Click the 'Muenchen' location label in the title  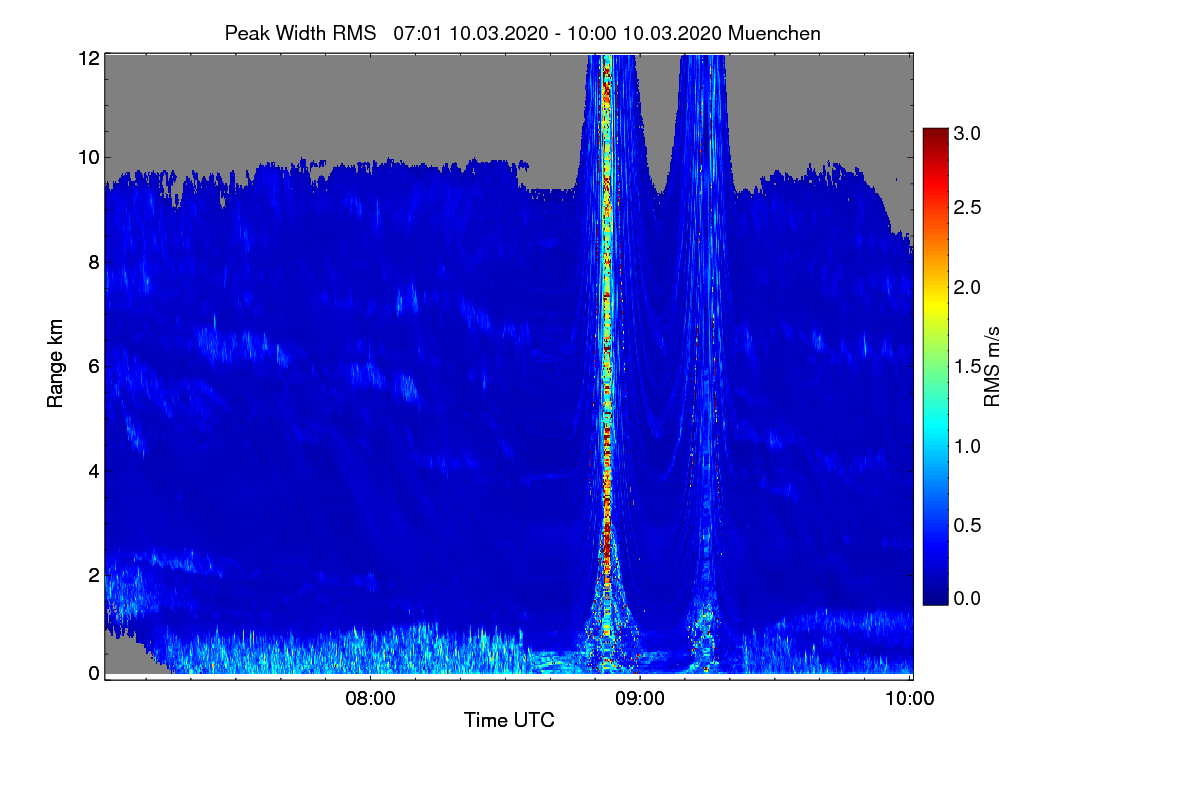coord(775,33)
